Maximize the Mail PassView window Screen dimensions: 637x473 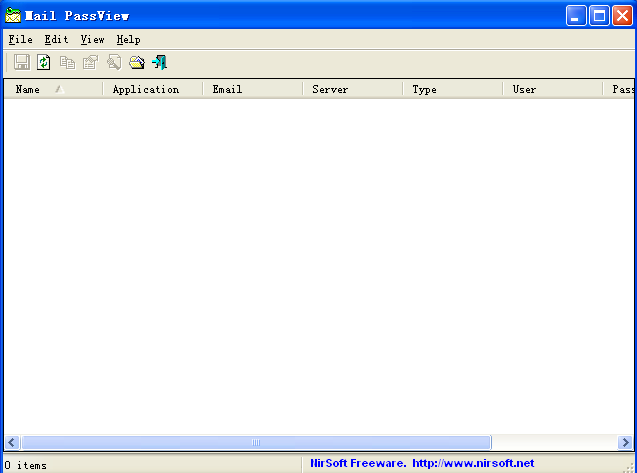pyautogui.click(x=599, y=16)
